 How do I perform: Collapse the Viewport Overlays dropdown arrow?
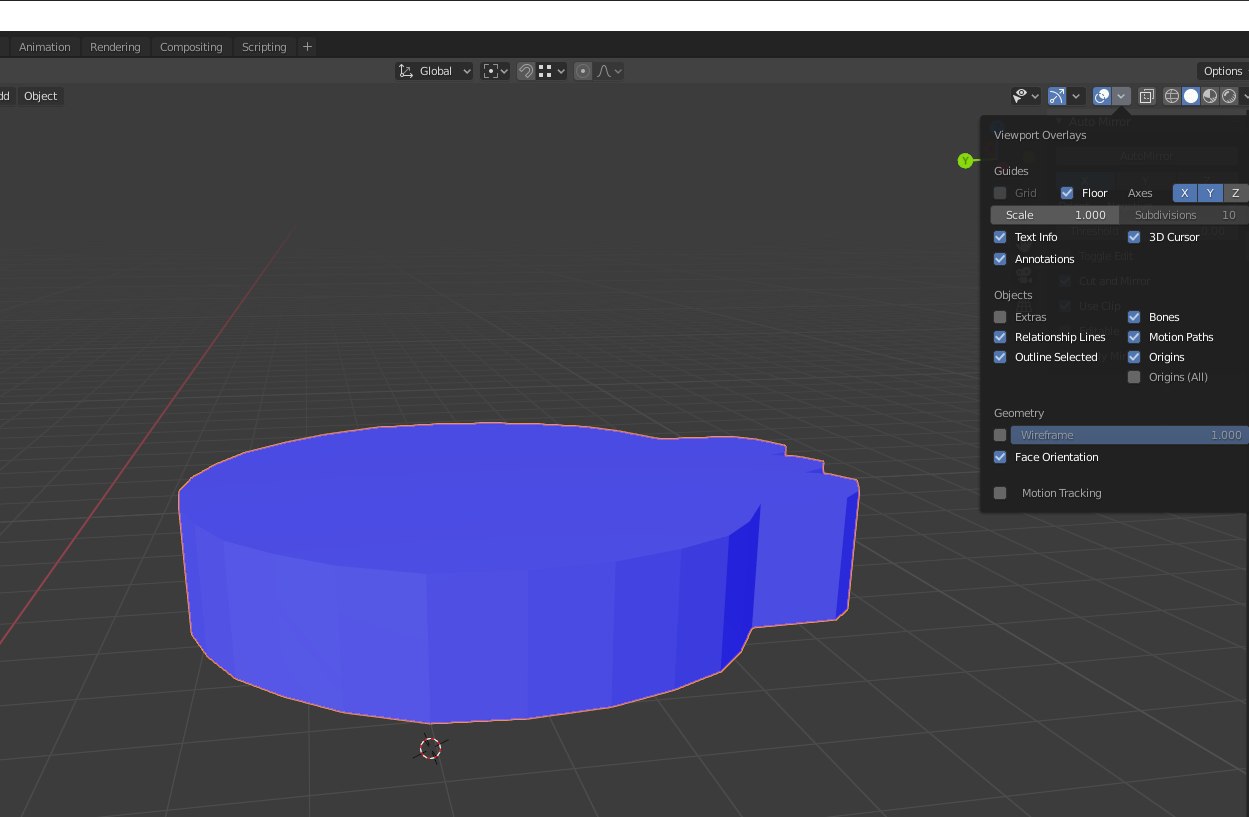coord(1122,96)
